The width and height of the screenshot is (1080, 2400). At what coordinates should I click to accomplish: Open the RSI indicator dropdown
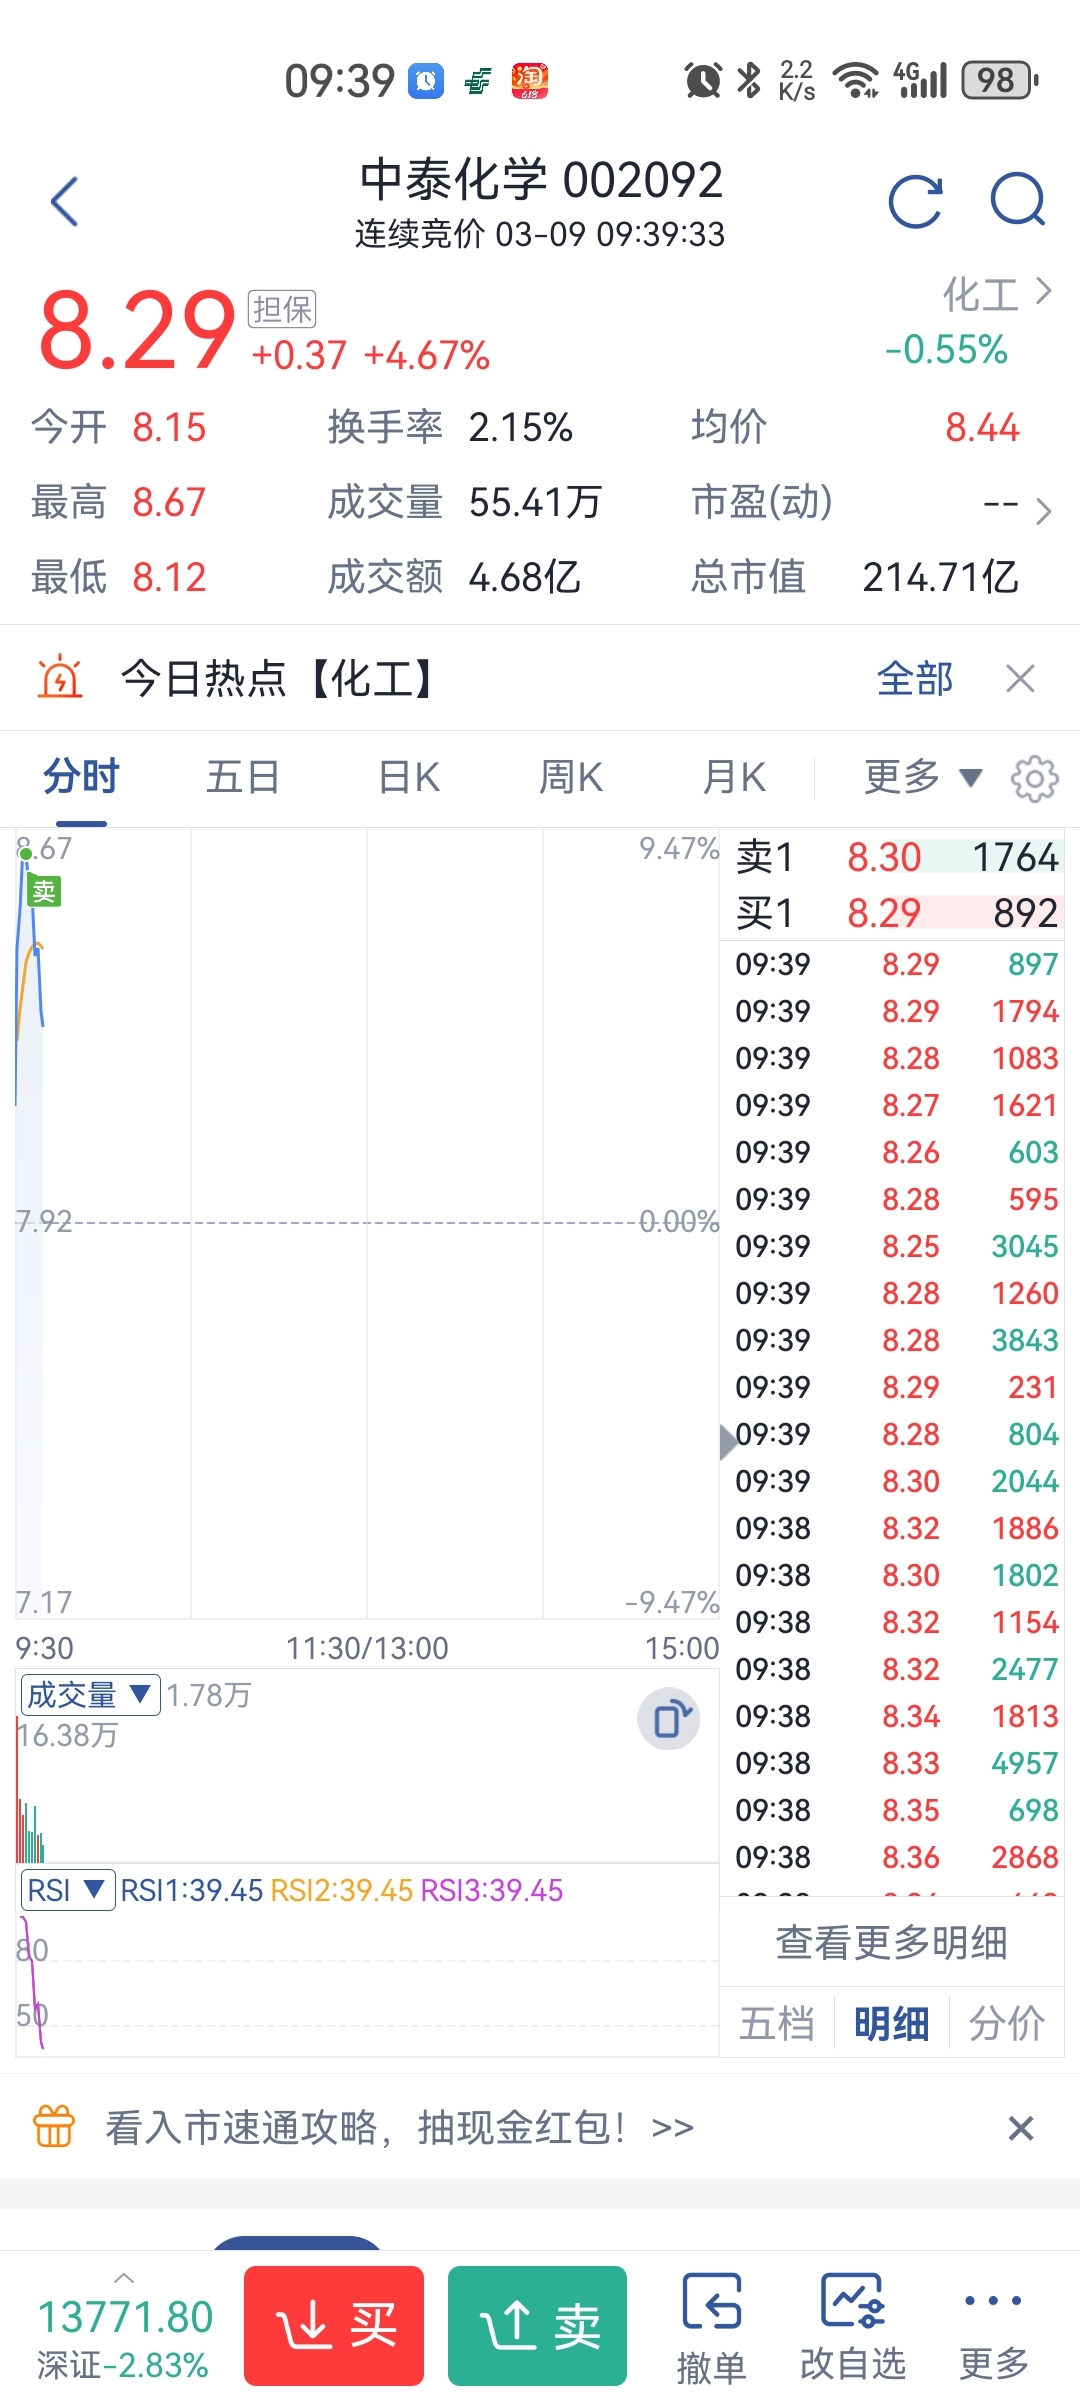pos(66,1890)
